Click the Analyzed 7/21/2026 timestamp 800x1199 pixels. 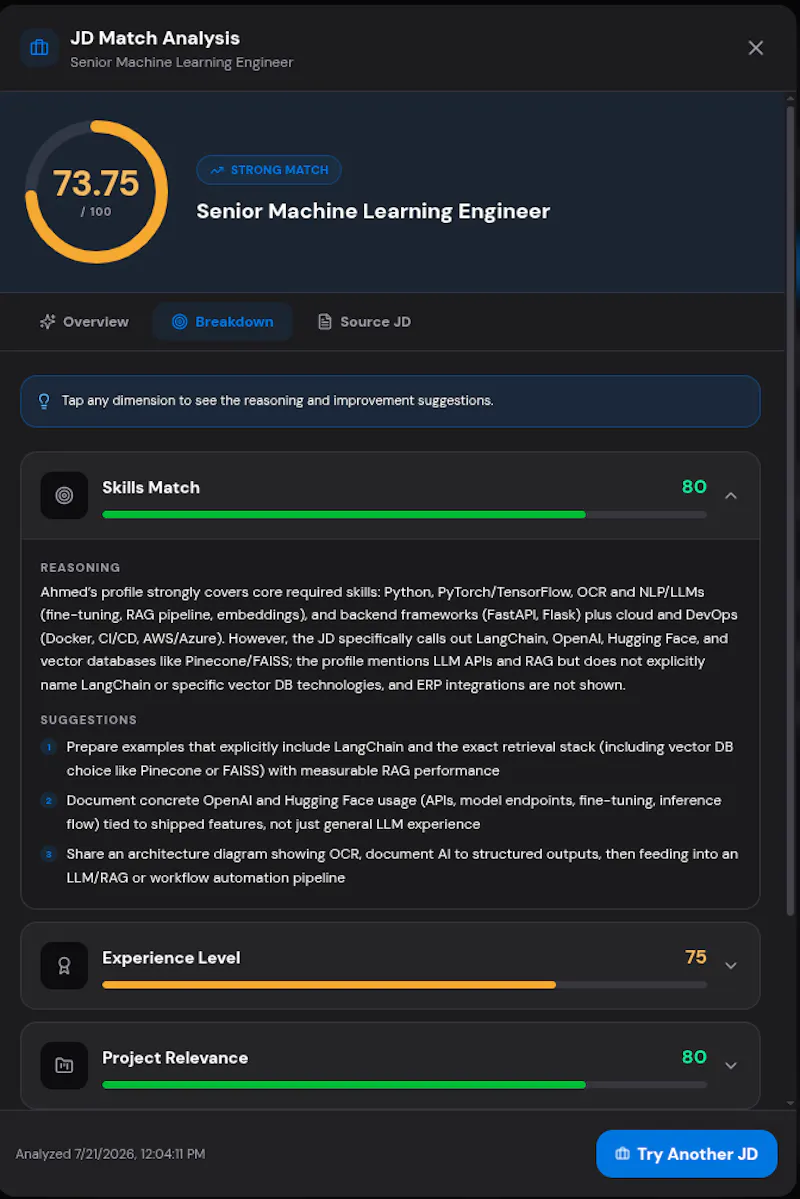click(x=110, y=1154)
